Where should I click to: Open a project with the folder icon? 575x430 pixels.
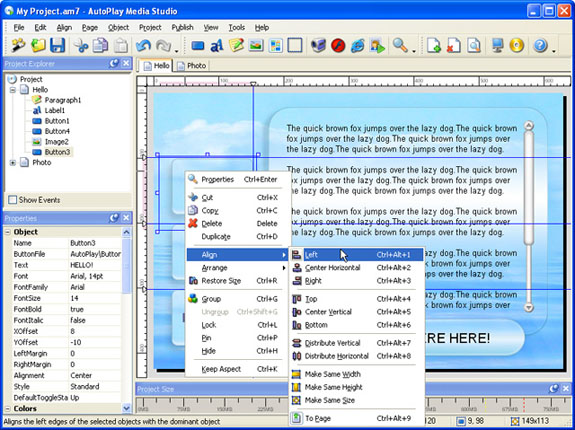(x=38, y=45)
